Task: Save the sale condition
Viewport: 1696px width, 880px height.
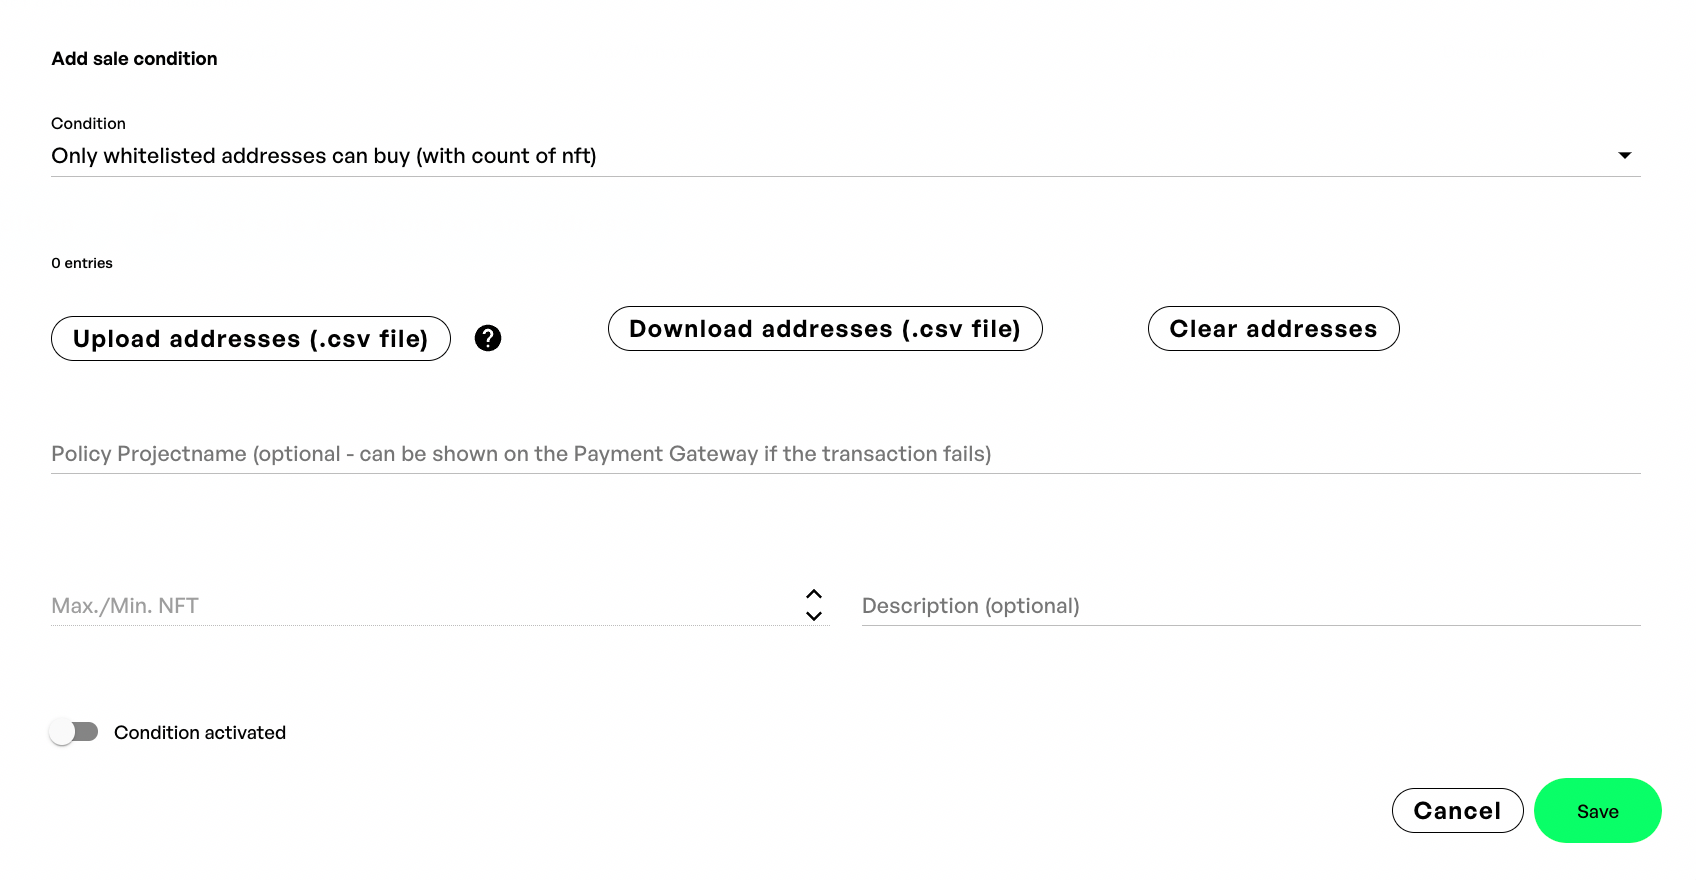Action: point(1597,811)
